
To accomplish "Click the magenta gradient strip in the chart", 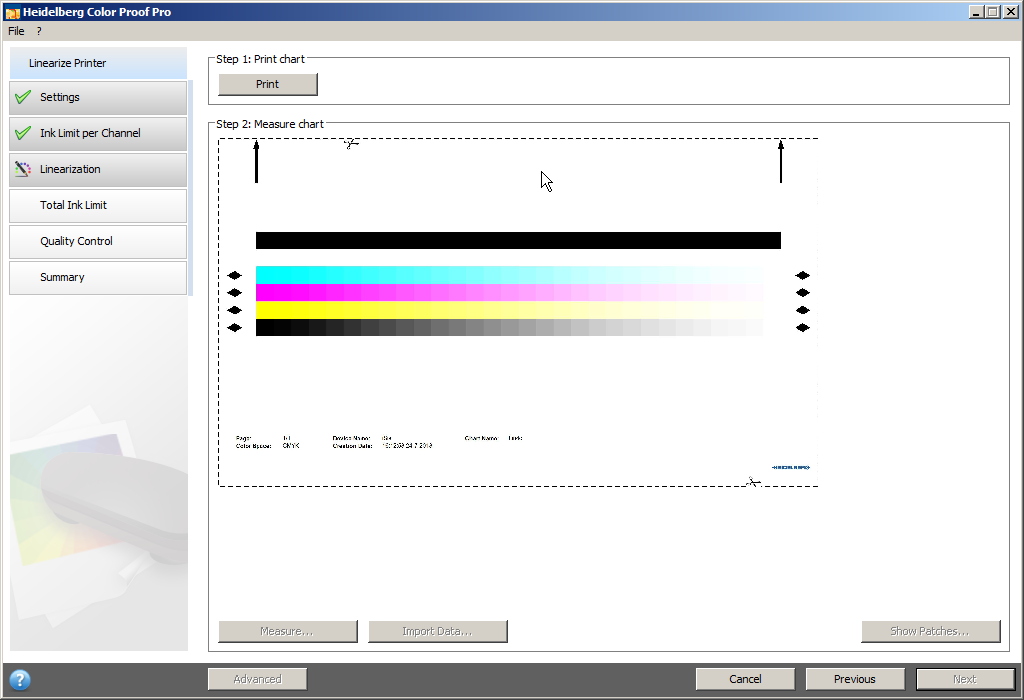I will click(509, 293).
